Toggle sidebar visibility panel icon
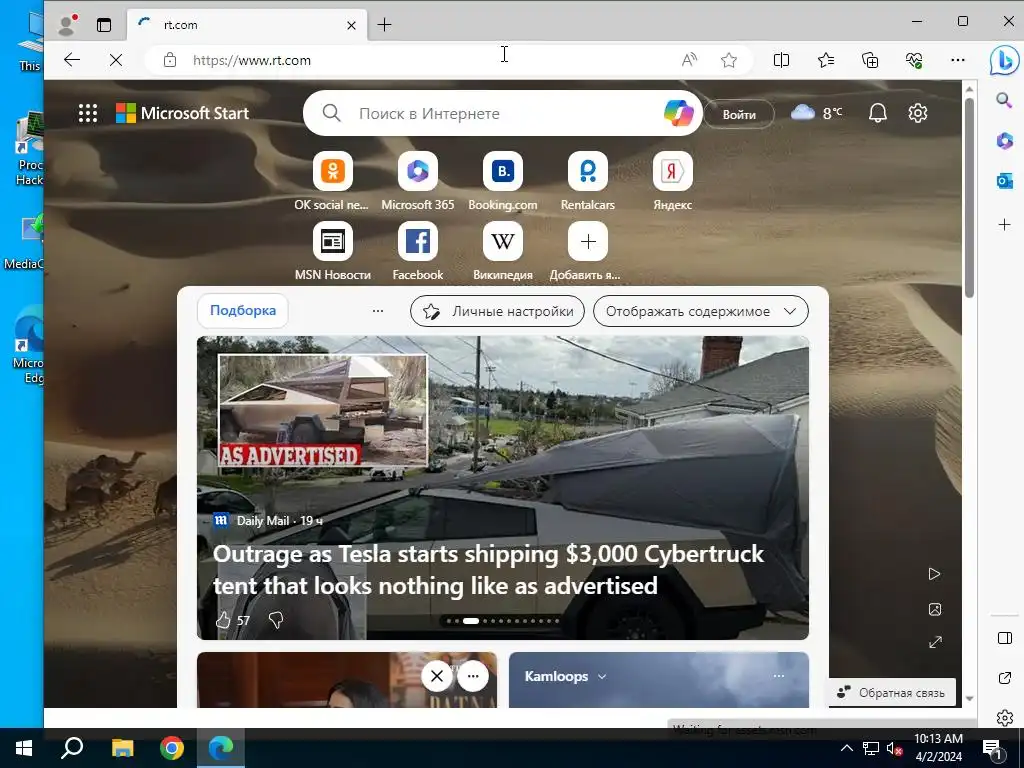The image size is (1024, 768). (x=1005, y=638)
